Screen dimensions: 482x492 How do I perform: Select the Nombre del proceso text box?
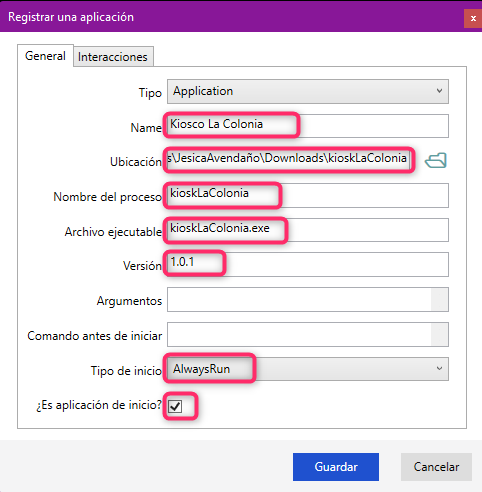pos(308,195)
